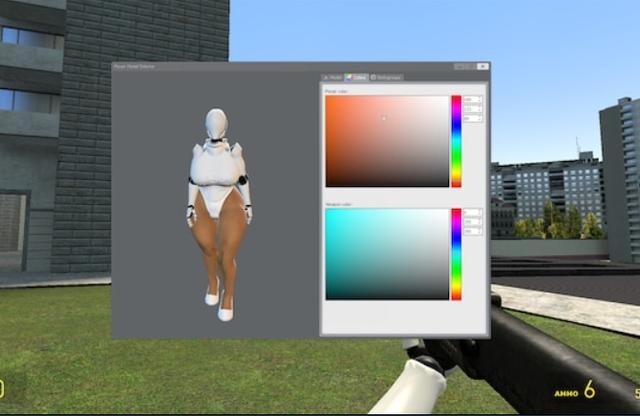Pick a shade in the Weapon color square
The height and width of the screenshot is (416, 640).
tap(387, 254)
